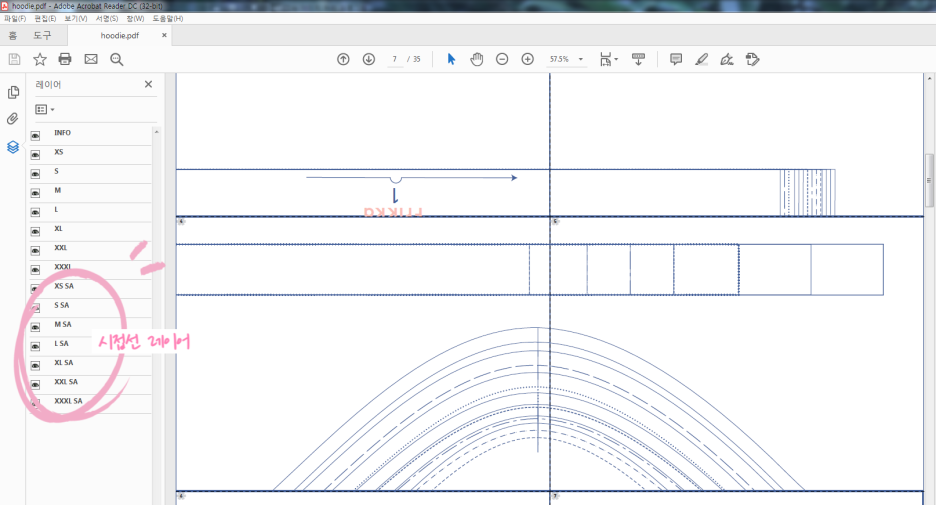Go to next page arrow icon

pyautogui.click(x=369, y=59)
